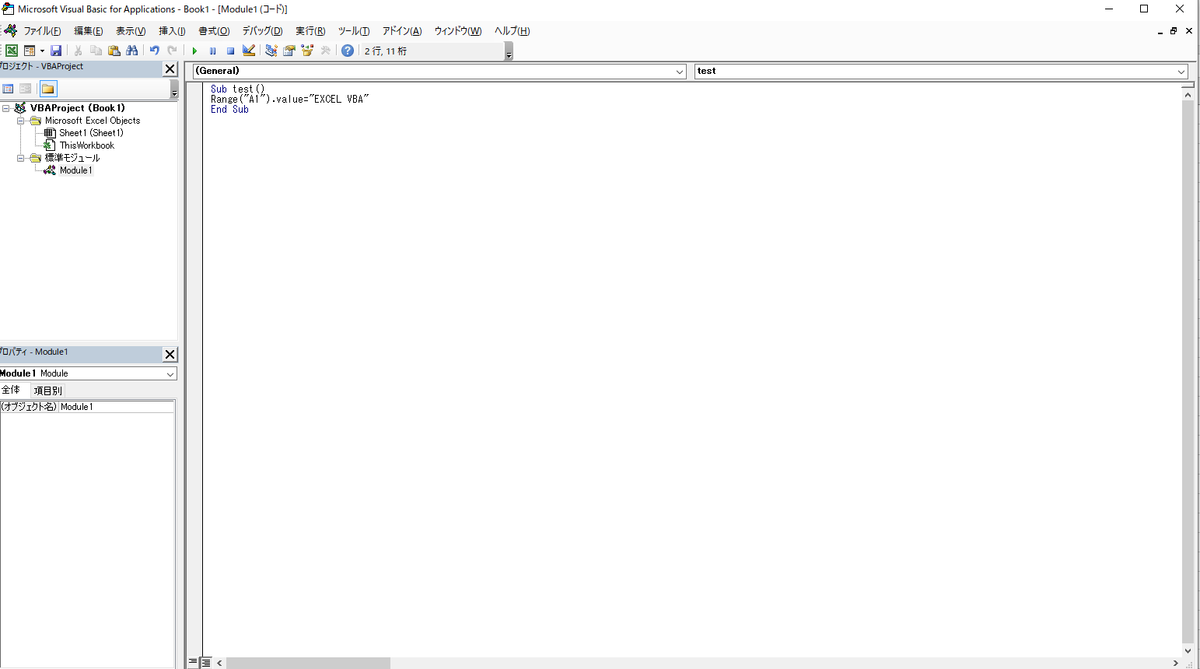Close the Properties pane
1200x669 pixels.
click(170, 354)
